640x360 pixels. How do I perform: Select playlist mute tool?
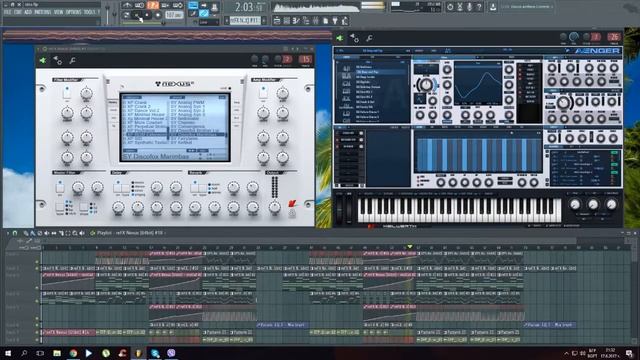pyautogui.click(x=47, y=233)
